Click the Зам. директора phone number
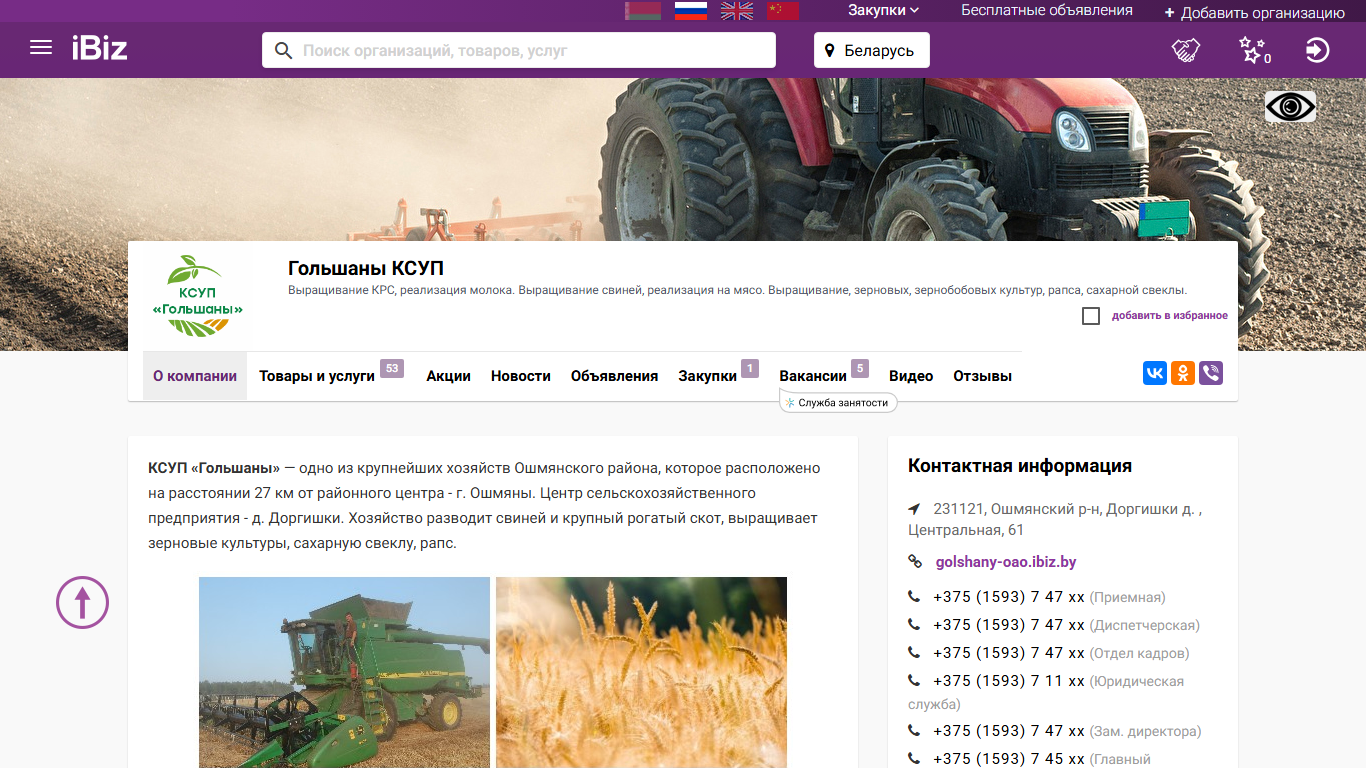1366x768 pixels. 1009,731
